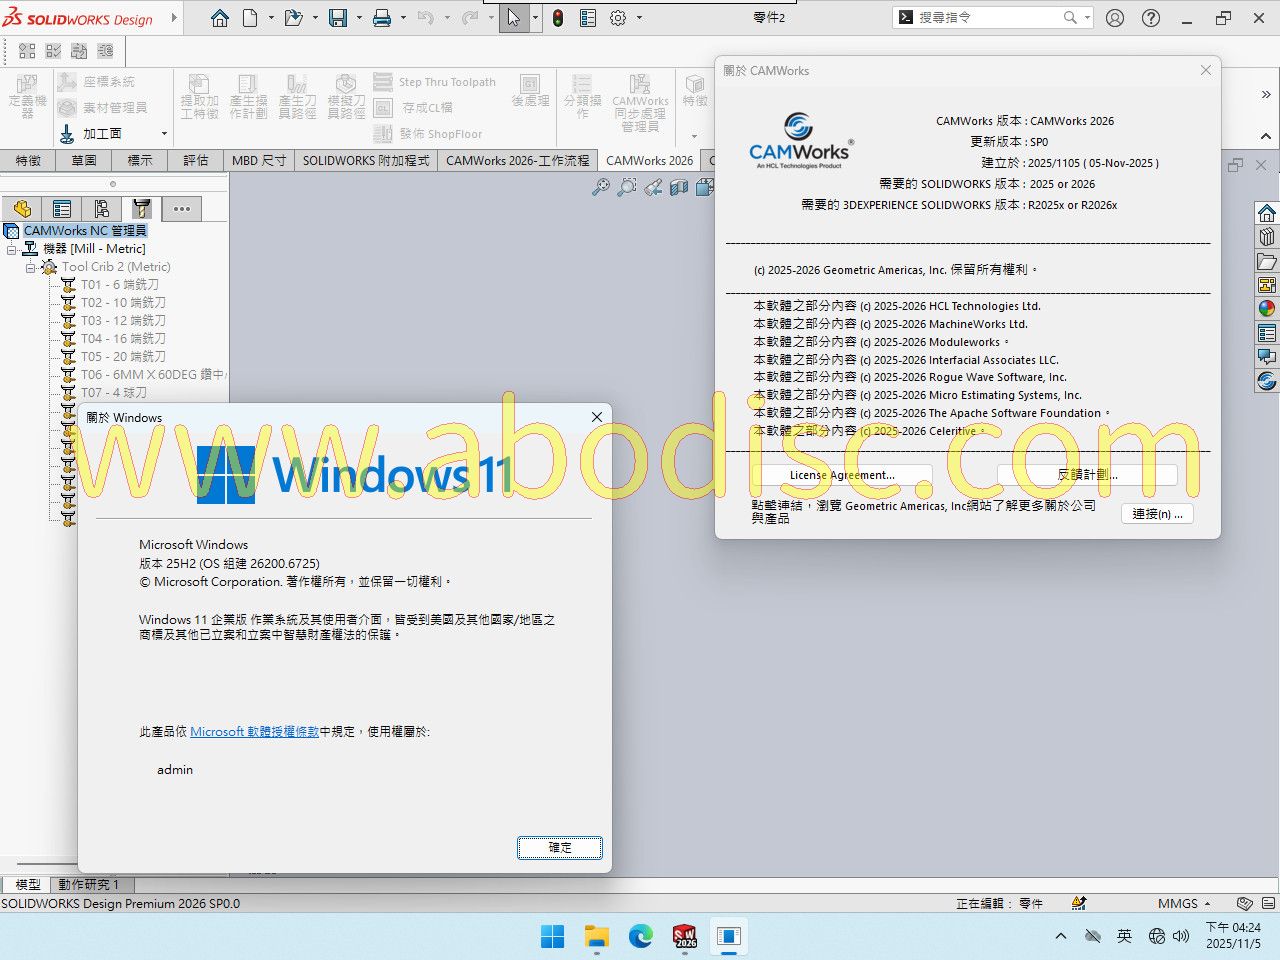The height and width of the screenshot is (960, 1280).
Task: Open Microsoft Edge from the taskbar
Action: point(640,936)
